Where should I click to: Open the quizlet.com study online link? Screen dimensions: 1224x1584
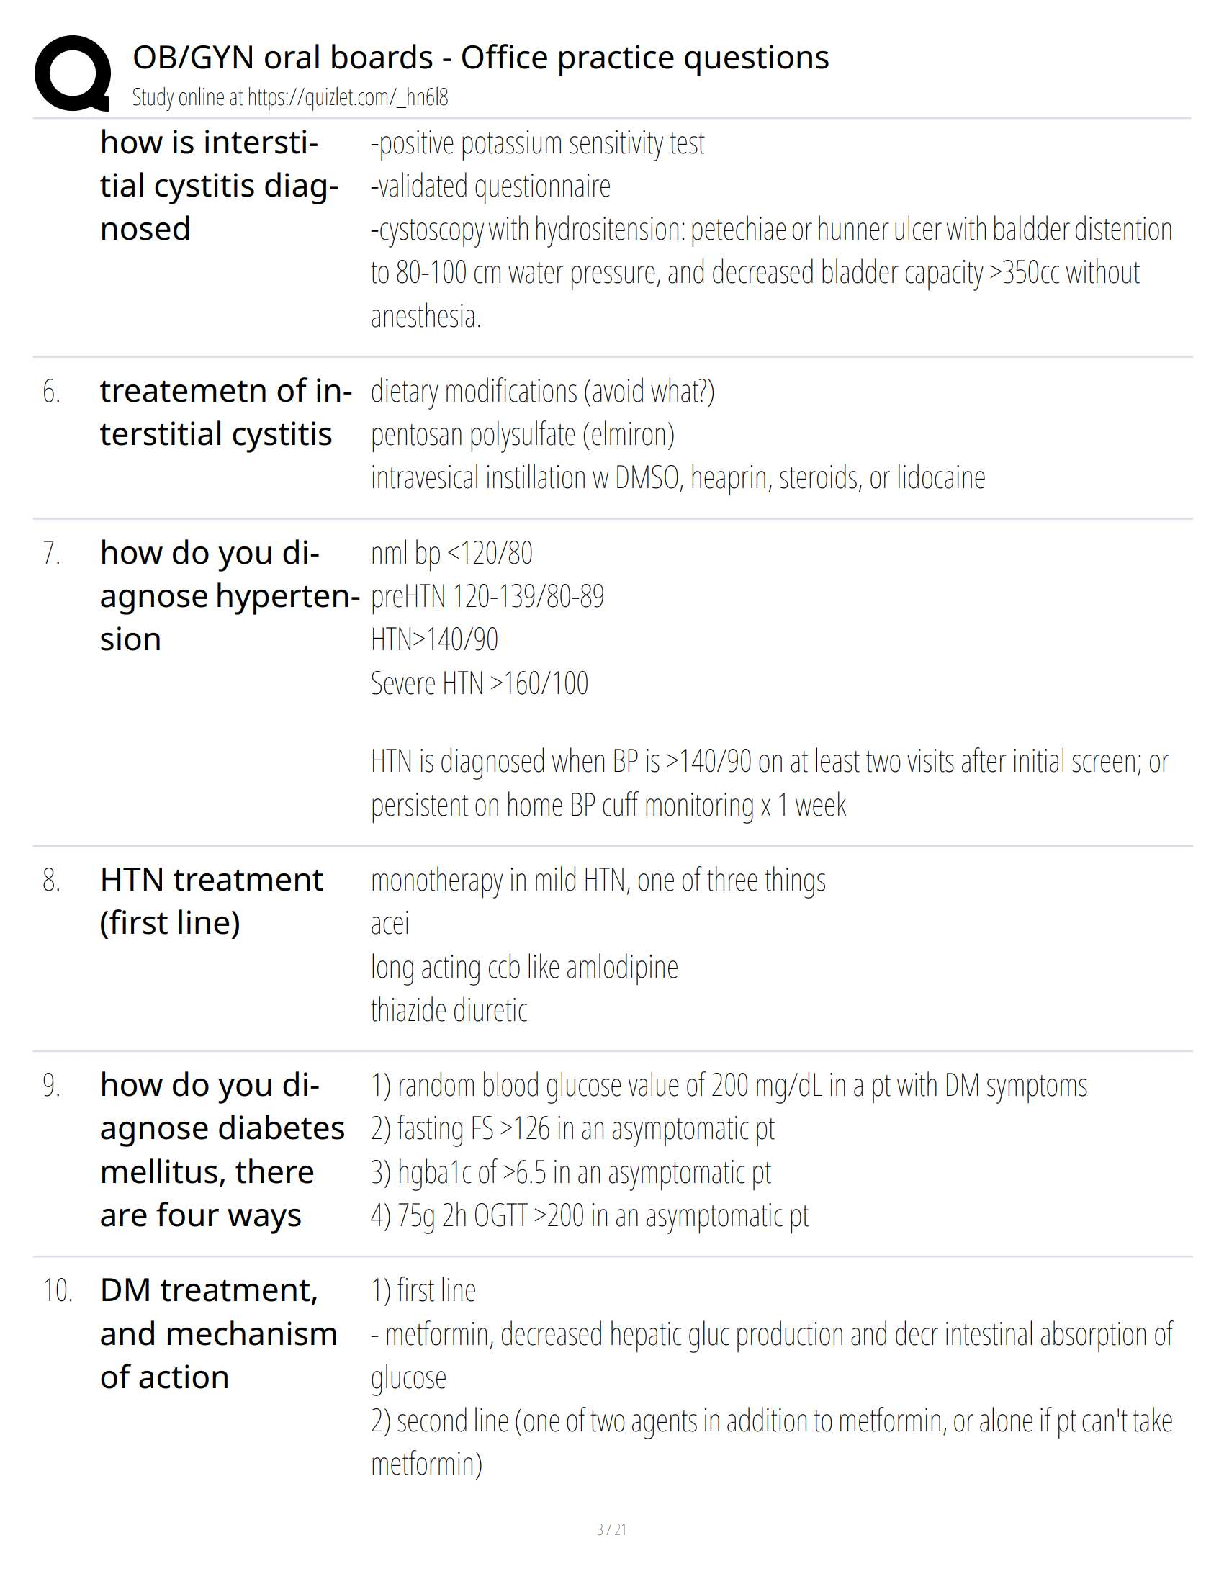coord(290,97)
